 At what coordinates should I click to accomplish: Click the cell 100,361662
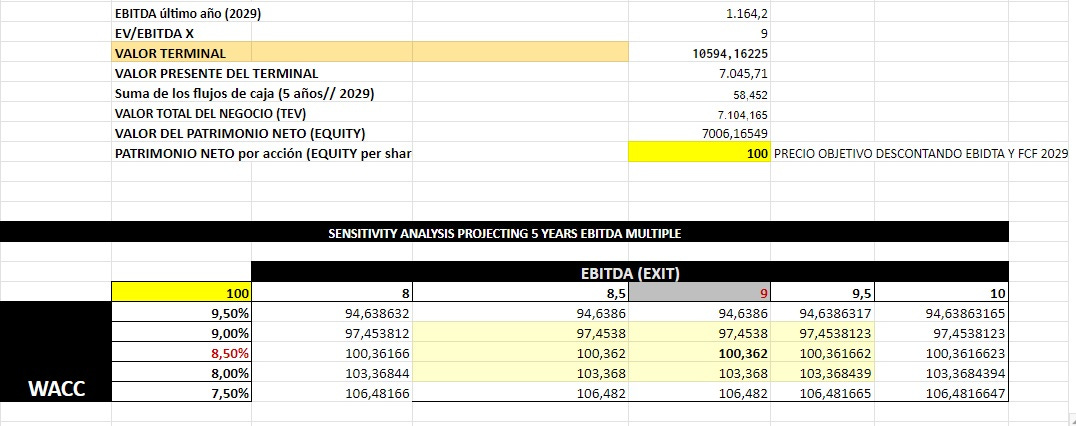[822, 353]
